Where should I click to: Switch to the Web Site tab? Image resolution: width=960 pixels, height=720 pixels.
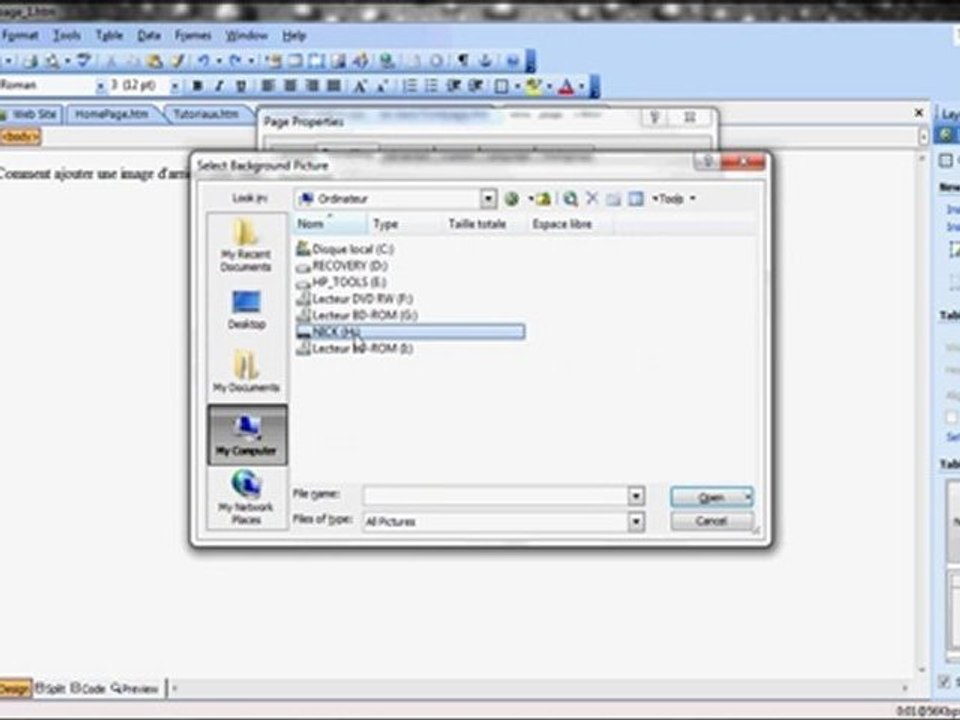[x=29, y=114]
